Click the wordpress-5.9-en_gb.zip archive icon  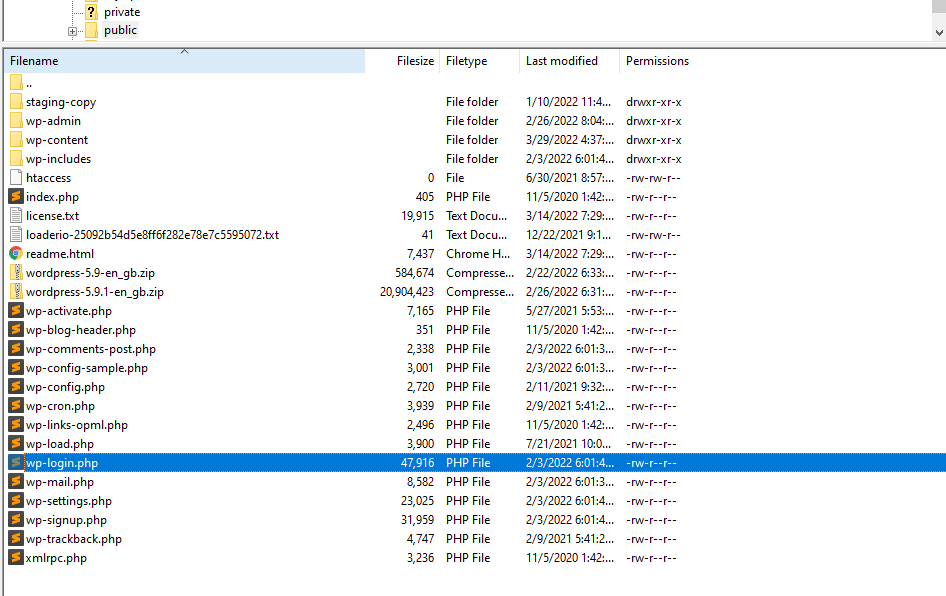(18, 272)
